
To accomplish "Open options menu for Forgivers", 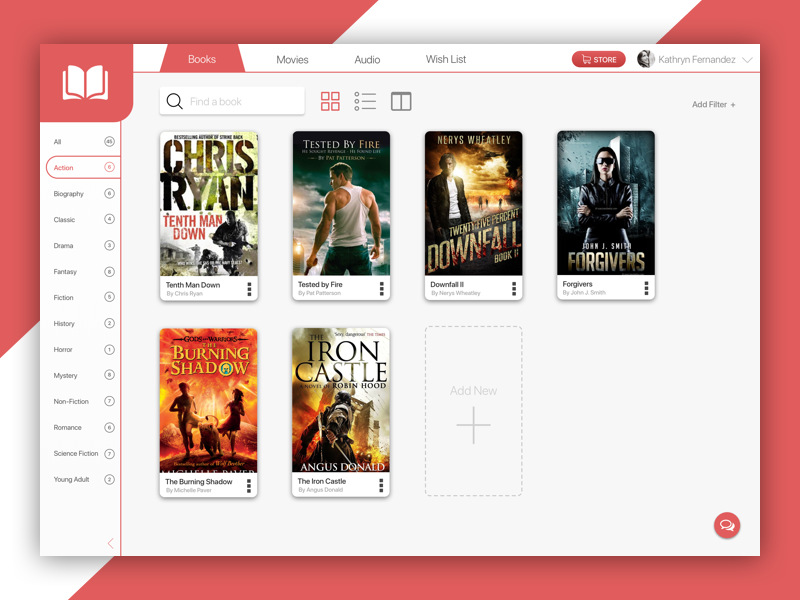I will tap(646, 289).
